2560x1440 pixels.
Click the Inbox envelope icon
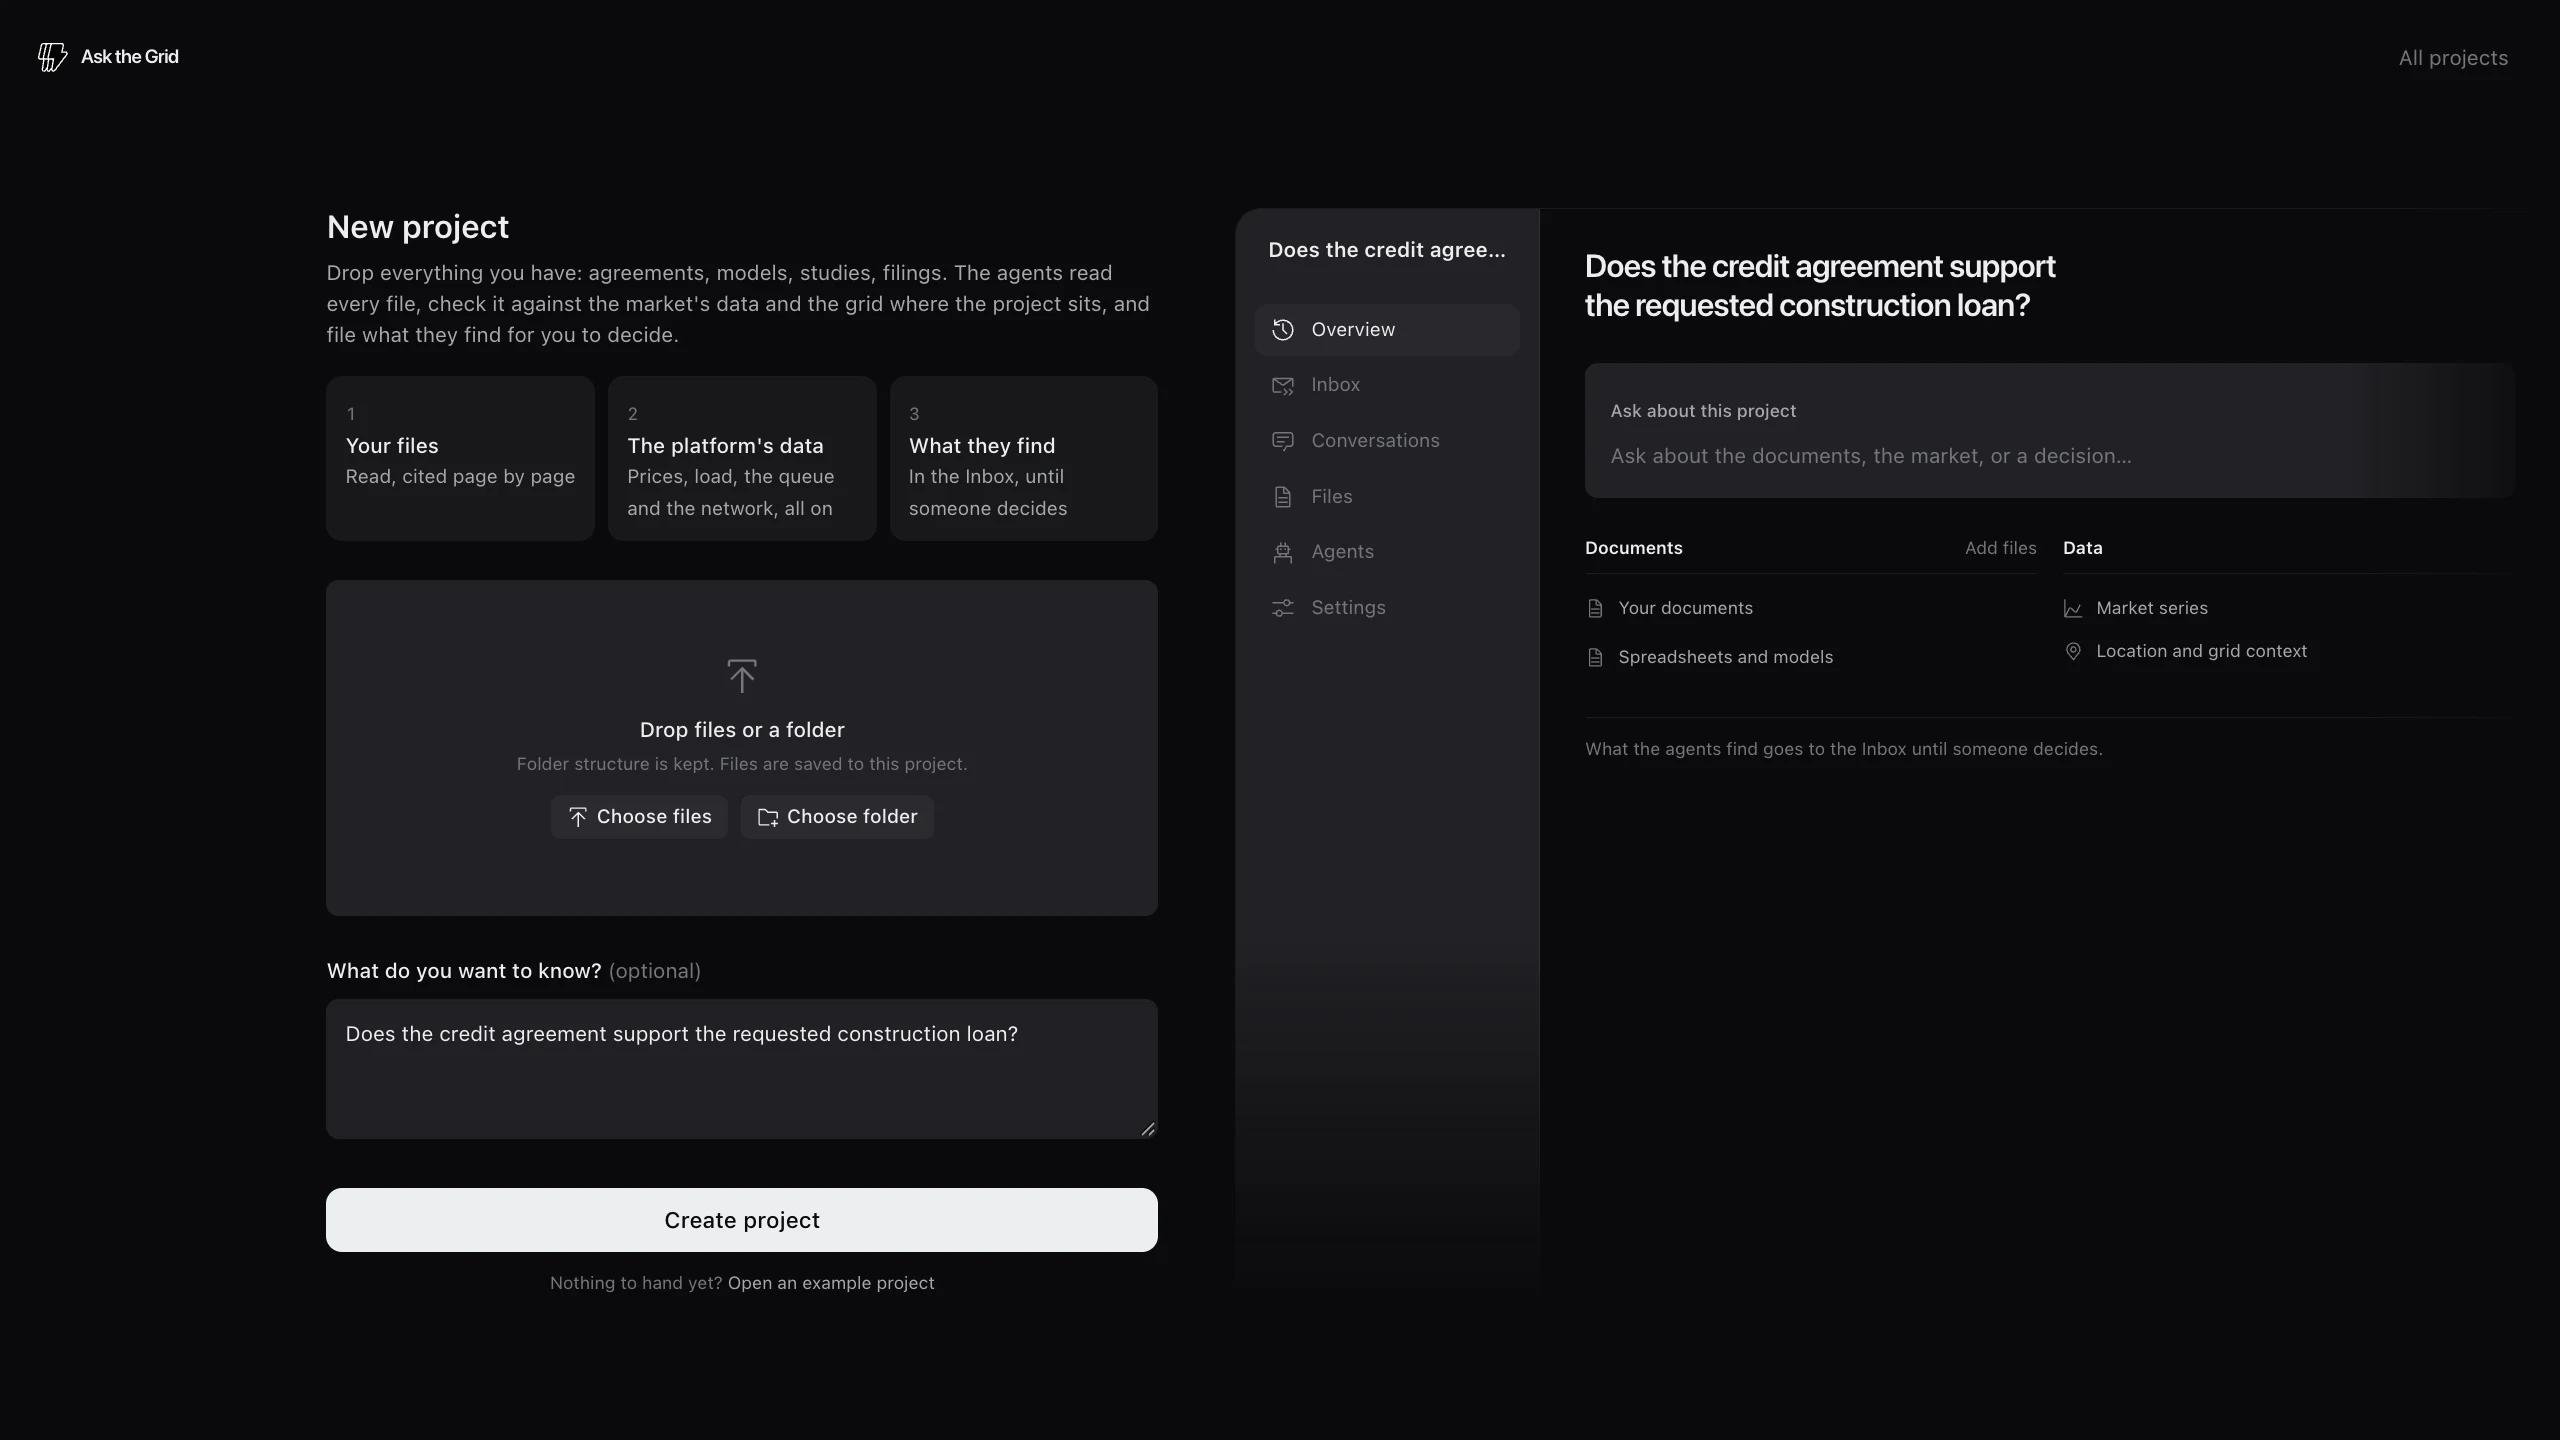click(1283, 385)
